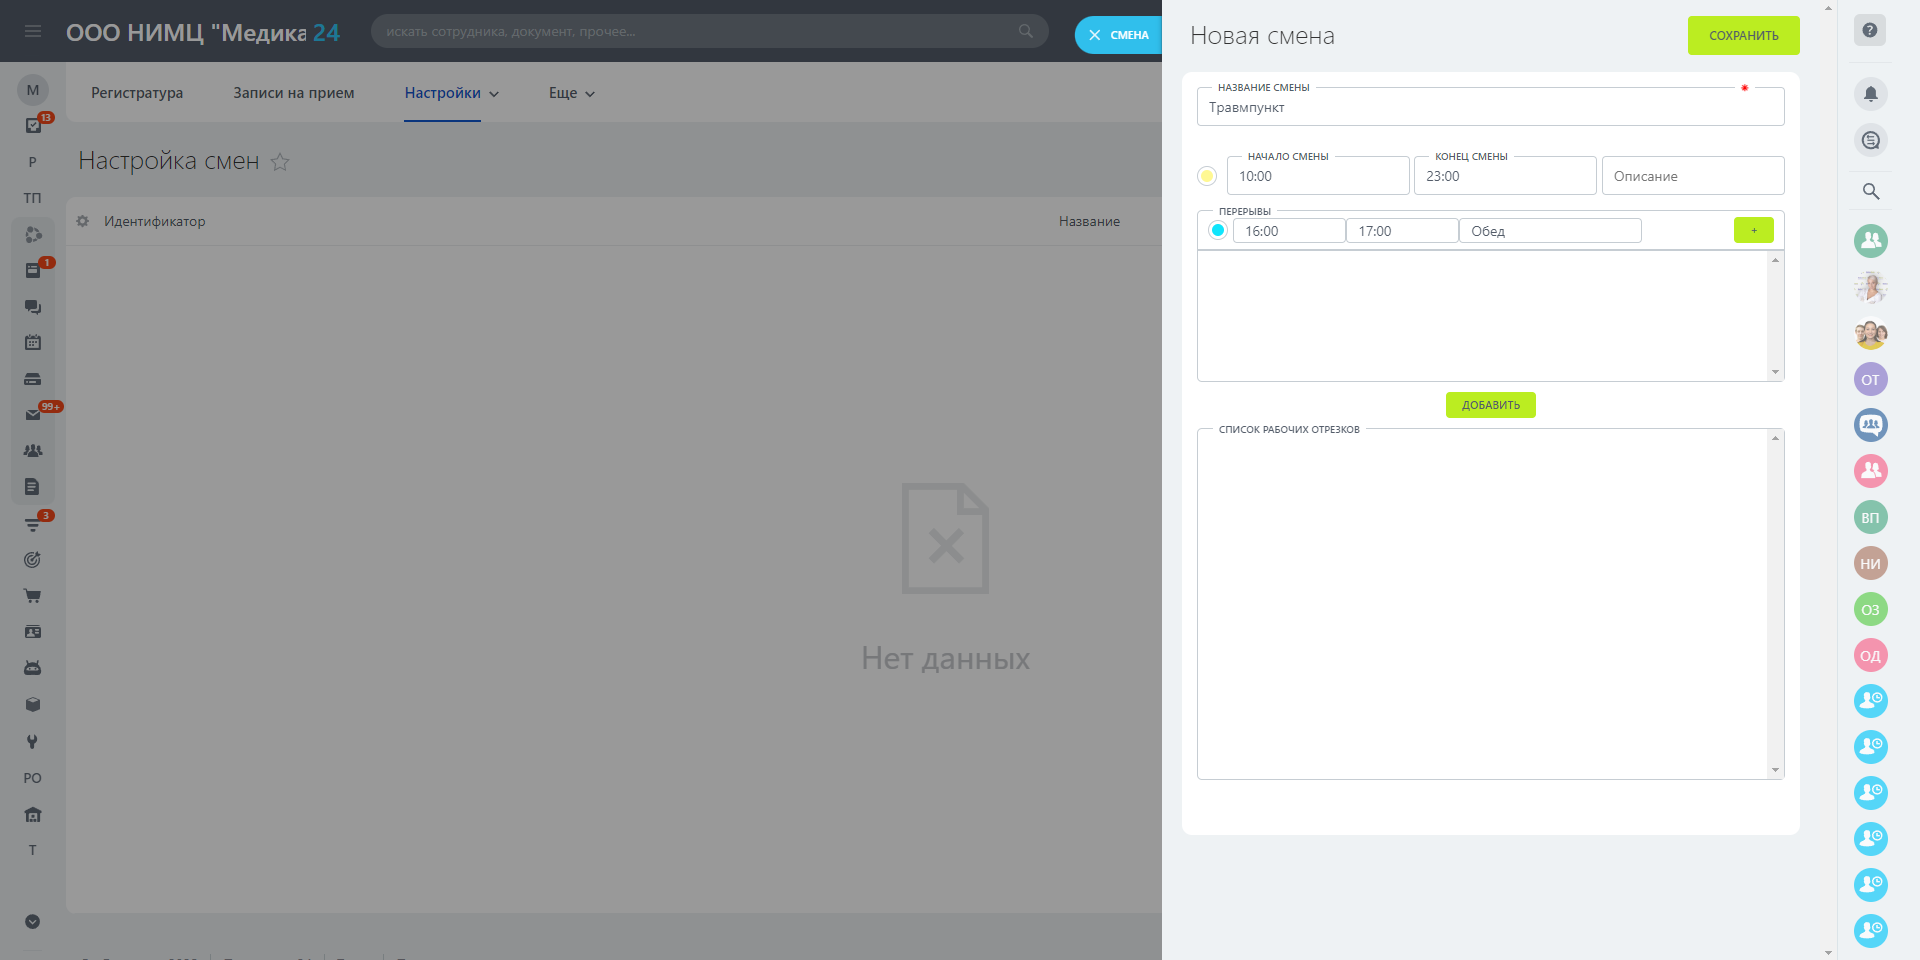
Task: Open the mail icon with 99+ badge
Action: click(x=33, y=415)
